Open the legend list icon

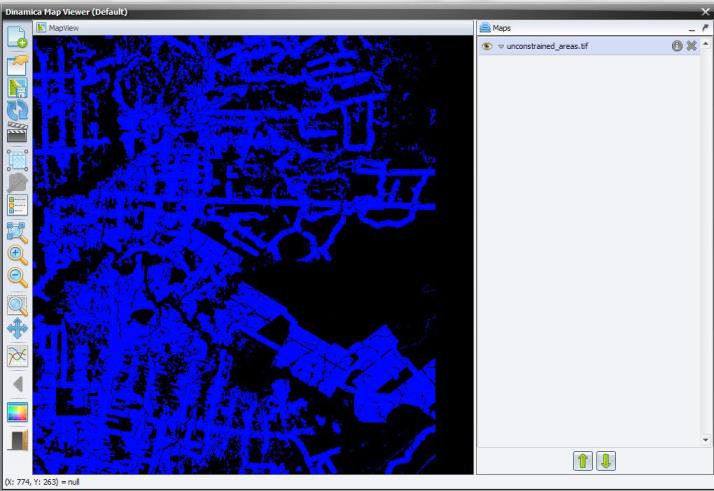[x=18, y=205]
